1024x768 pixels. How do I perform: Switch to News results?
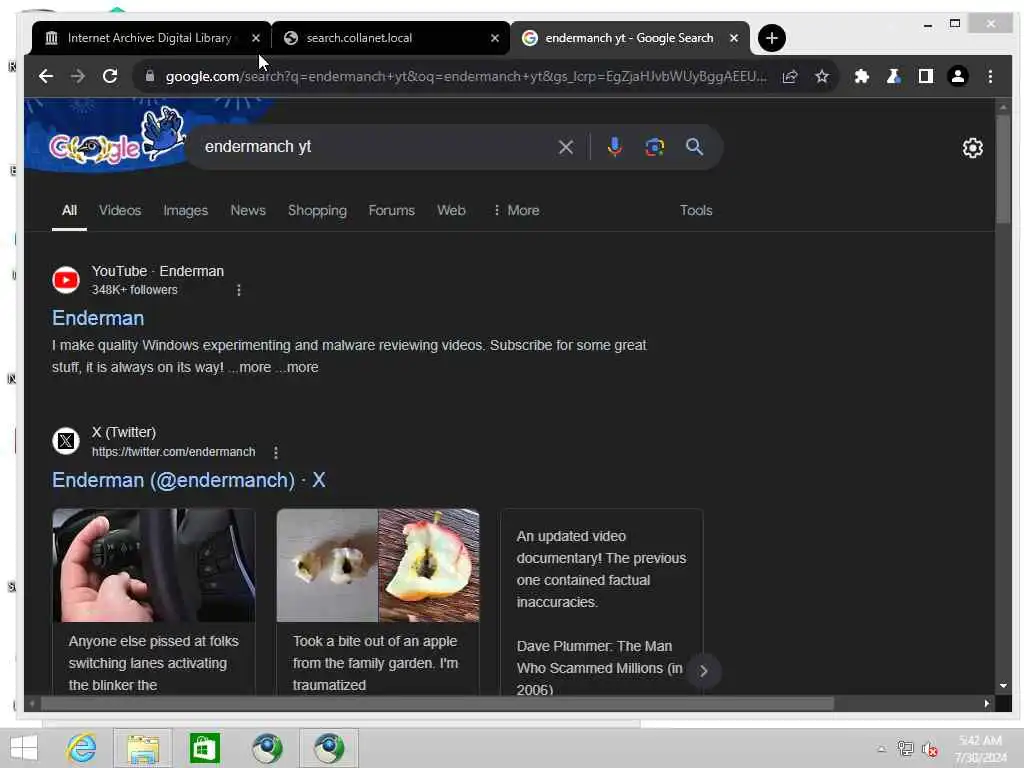248,211
